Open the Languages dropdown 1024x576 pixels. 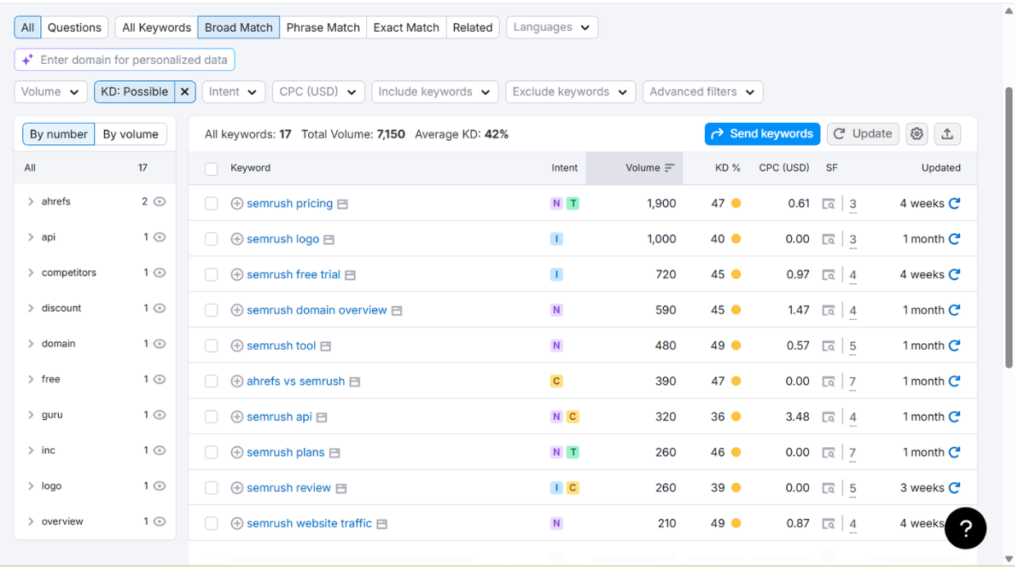(x=552, y=27)
